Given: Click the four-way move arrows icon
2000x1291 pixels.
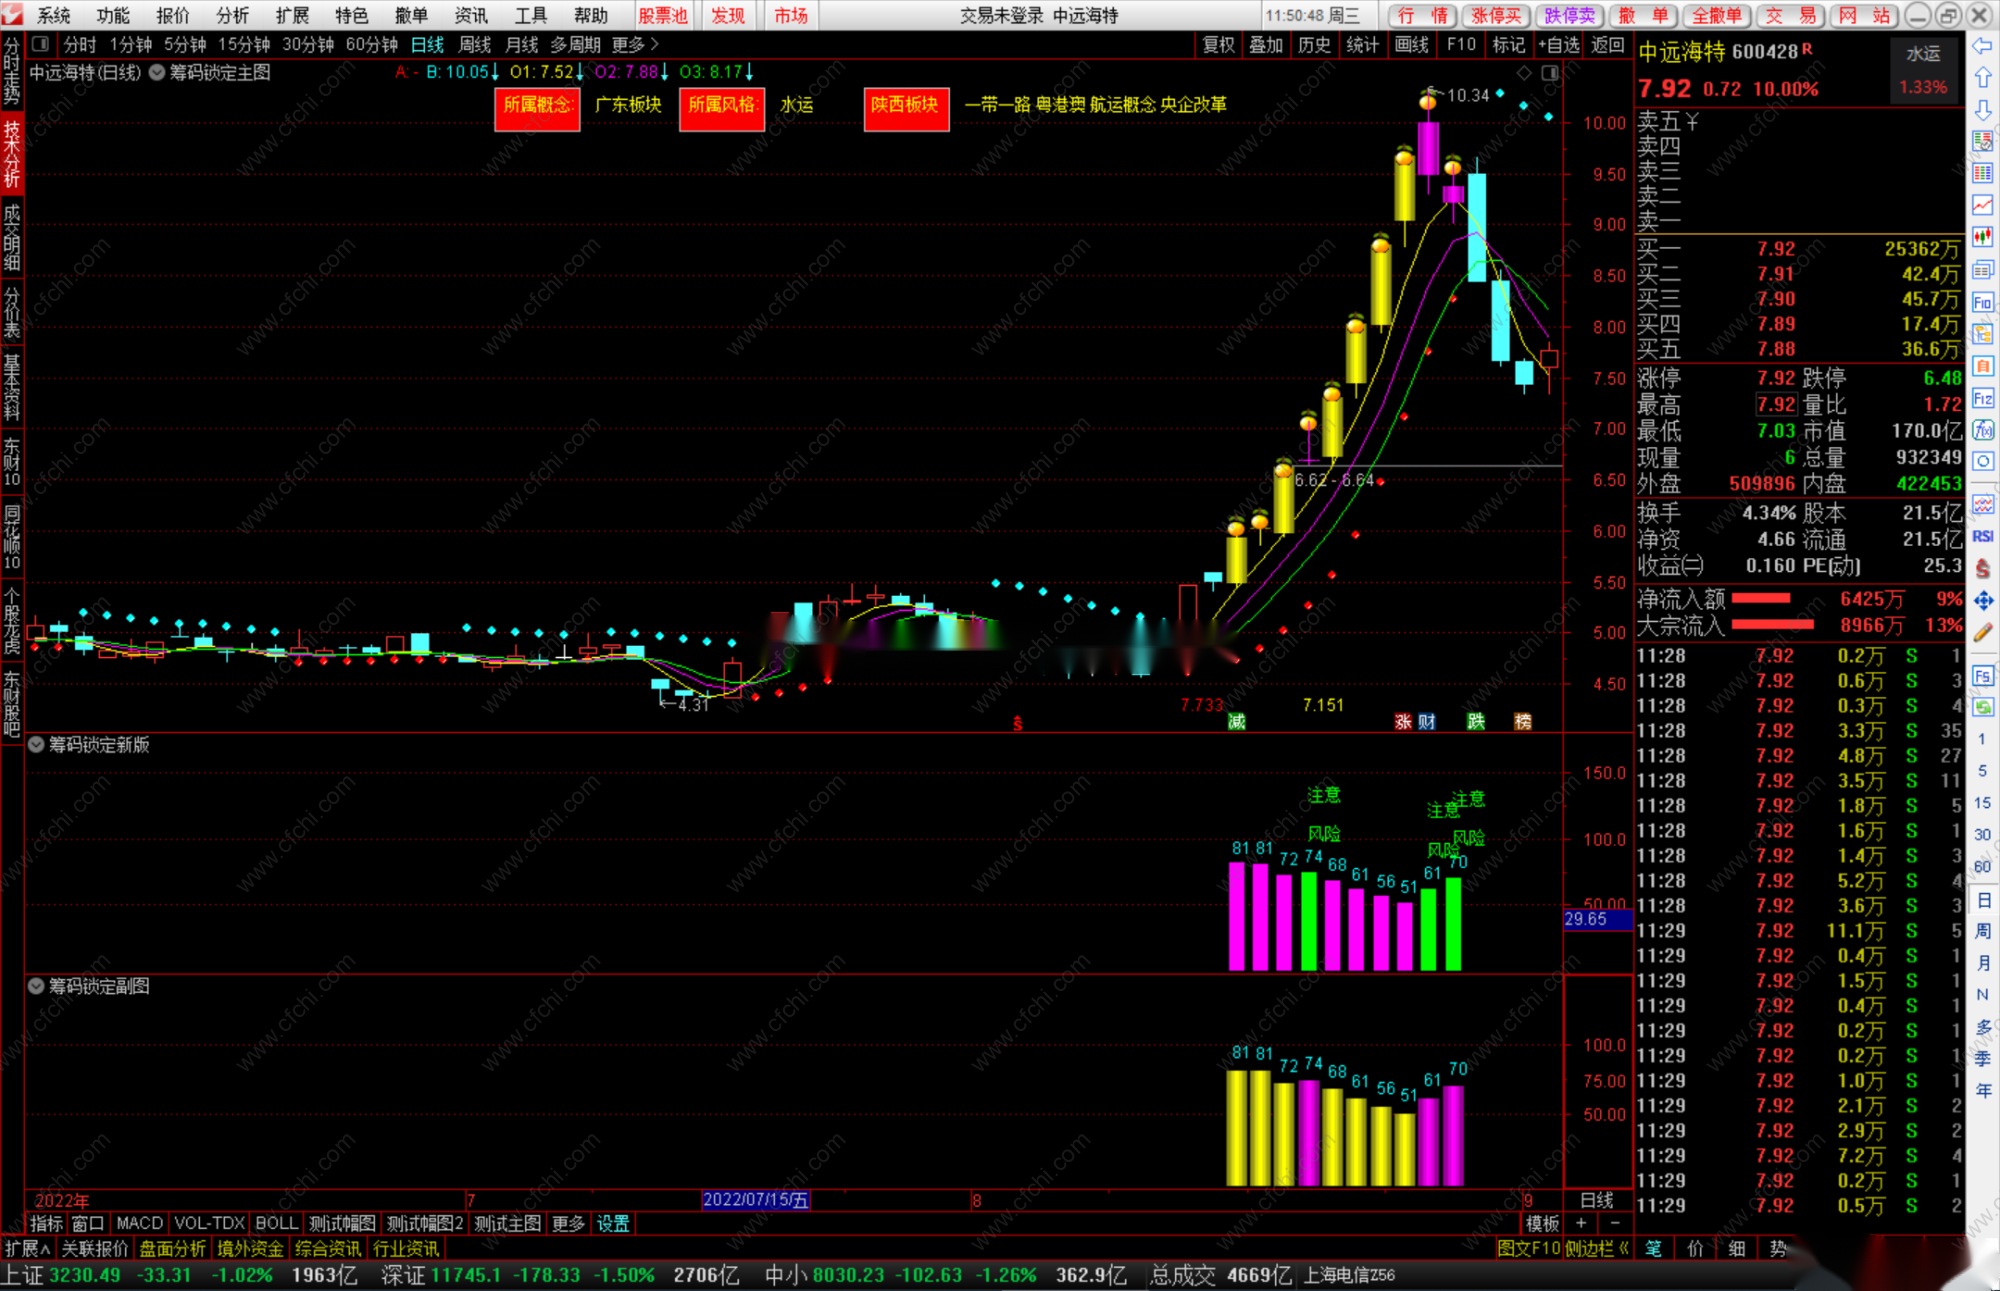Looking at the screenshot, I should pyautogui.click(x=1982, y=600).
